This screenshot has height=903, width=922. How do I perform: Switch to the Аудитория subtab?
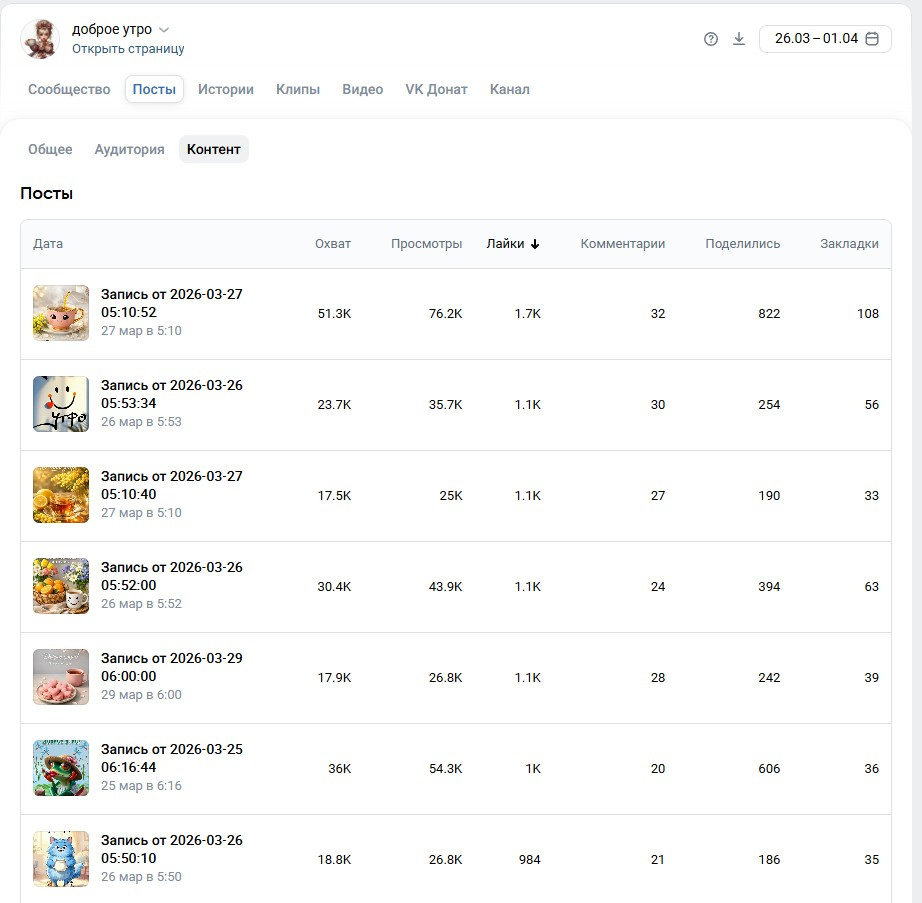coord(129,149)
